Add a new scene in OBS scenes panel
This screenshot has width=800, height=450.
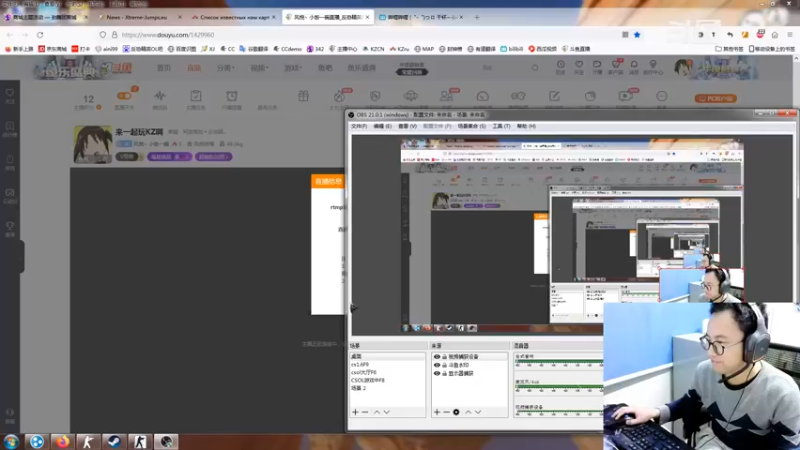point(355,412)
